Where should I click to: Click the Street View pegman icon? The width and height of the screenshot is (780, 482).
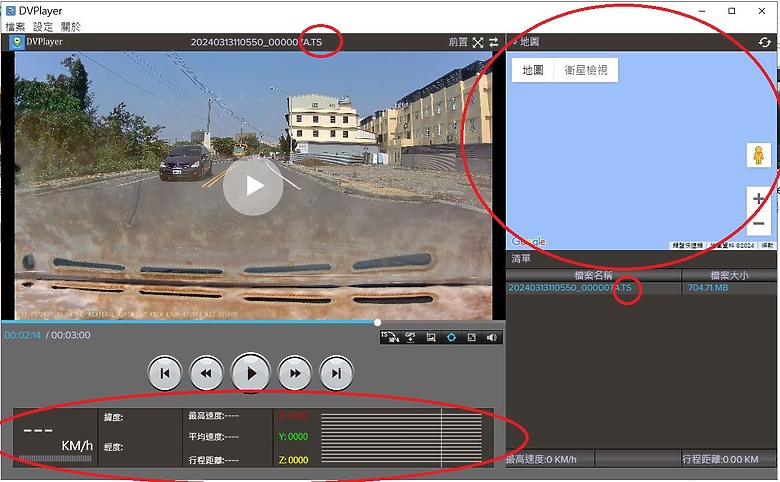pyautogui.click(x=758, y=155)
